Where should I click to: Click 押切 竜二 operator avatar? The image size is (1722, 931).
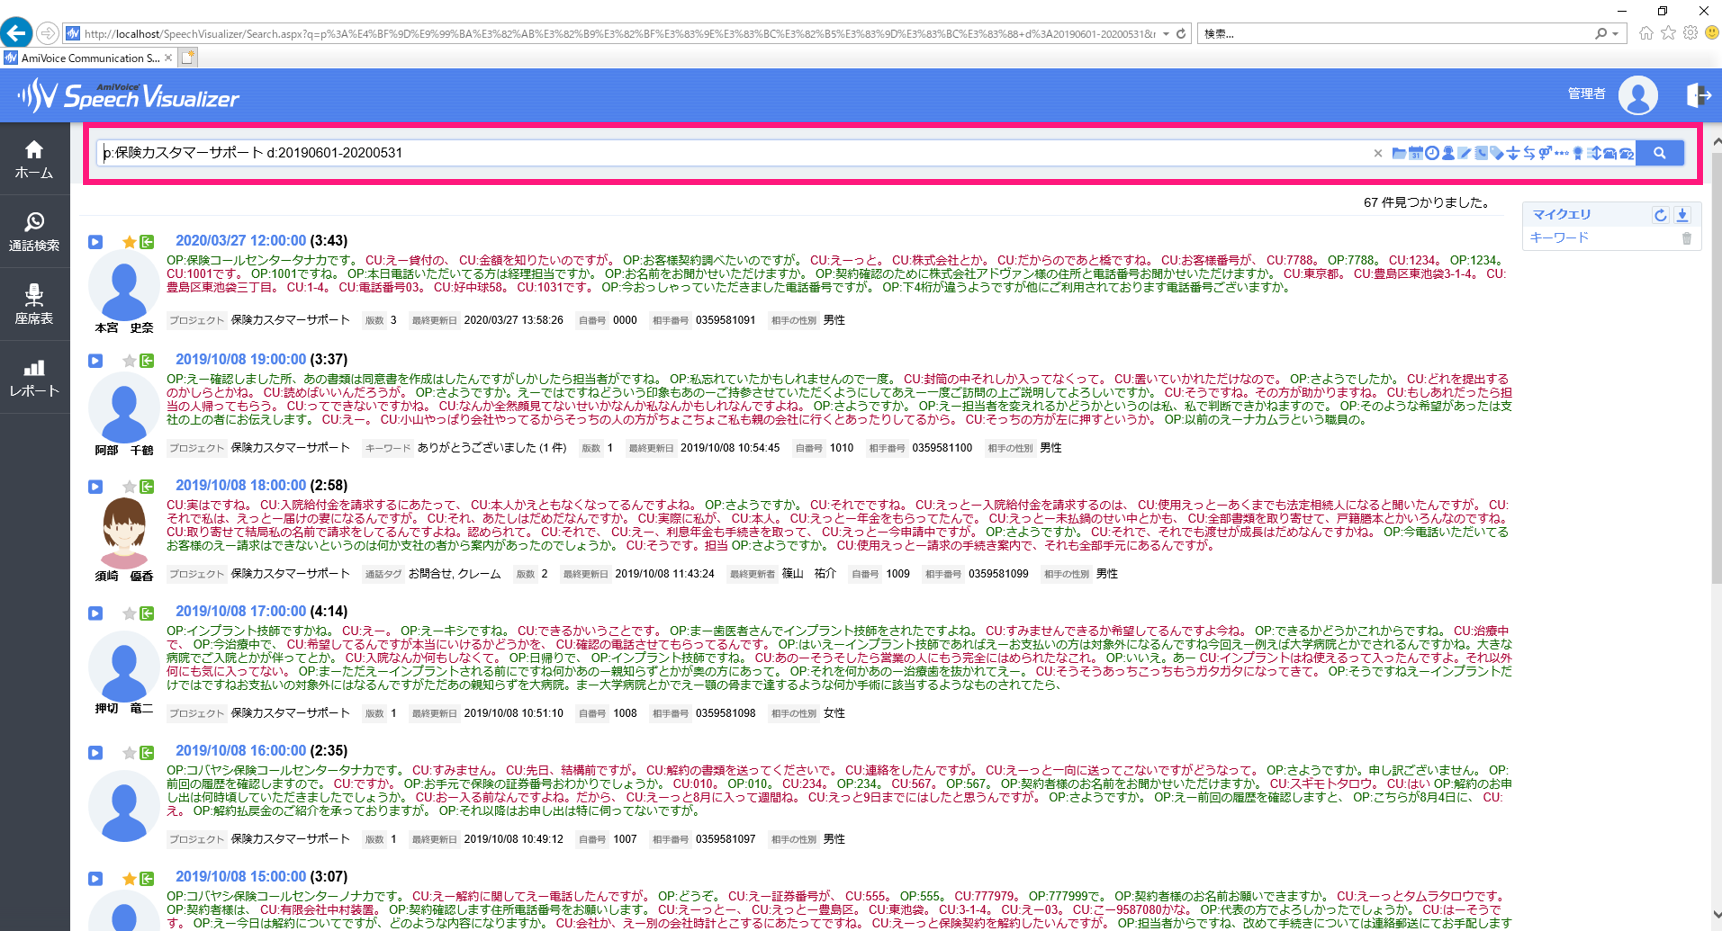click(124, 667)
